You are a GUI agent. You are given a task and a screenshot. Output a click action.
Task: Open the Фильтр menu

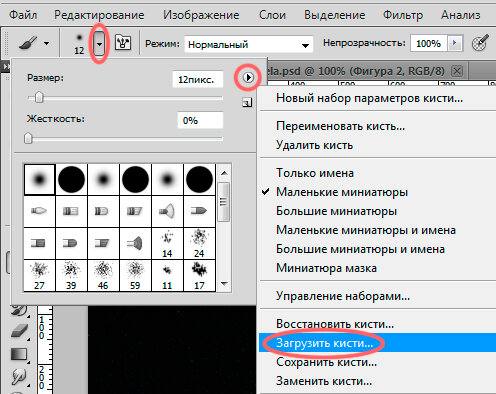coord(403,15)
